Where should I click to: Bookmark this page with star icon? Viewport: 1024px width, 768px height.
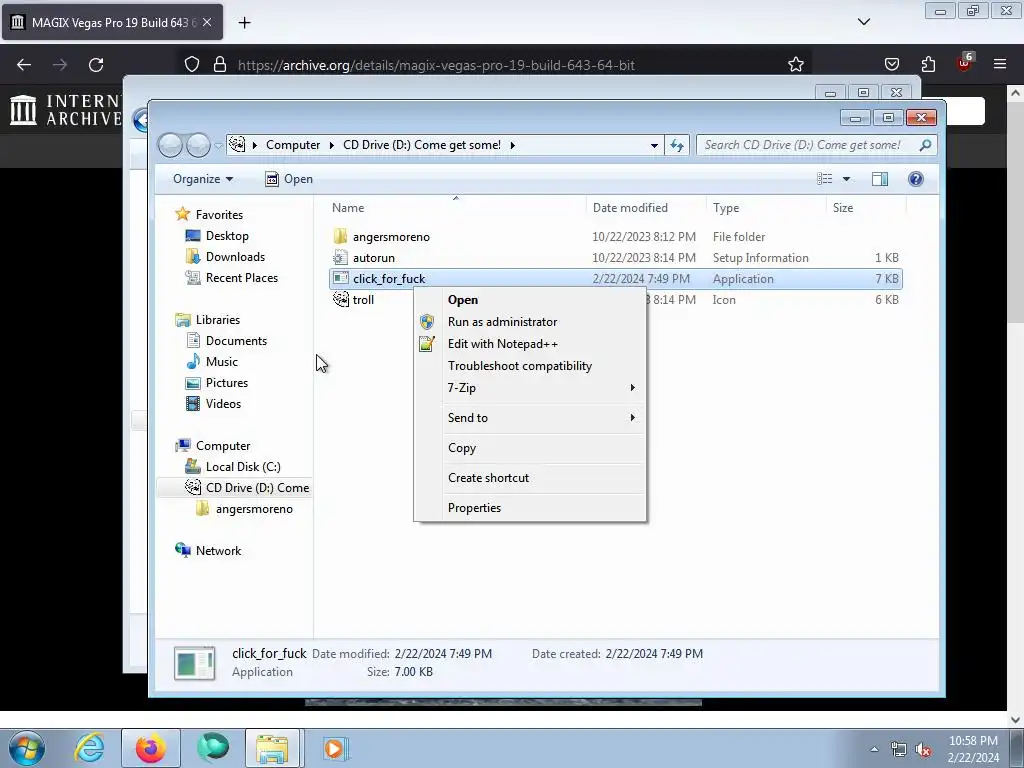(x=795, y=65)
